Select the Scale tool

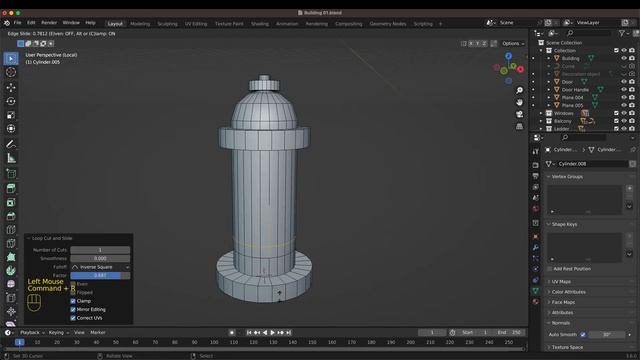pos(11,115)
